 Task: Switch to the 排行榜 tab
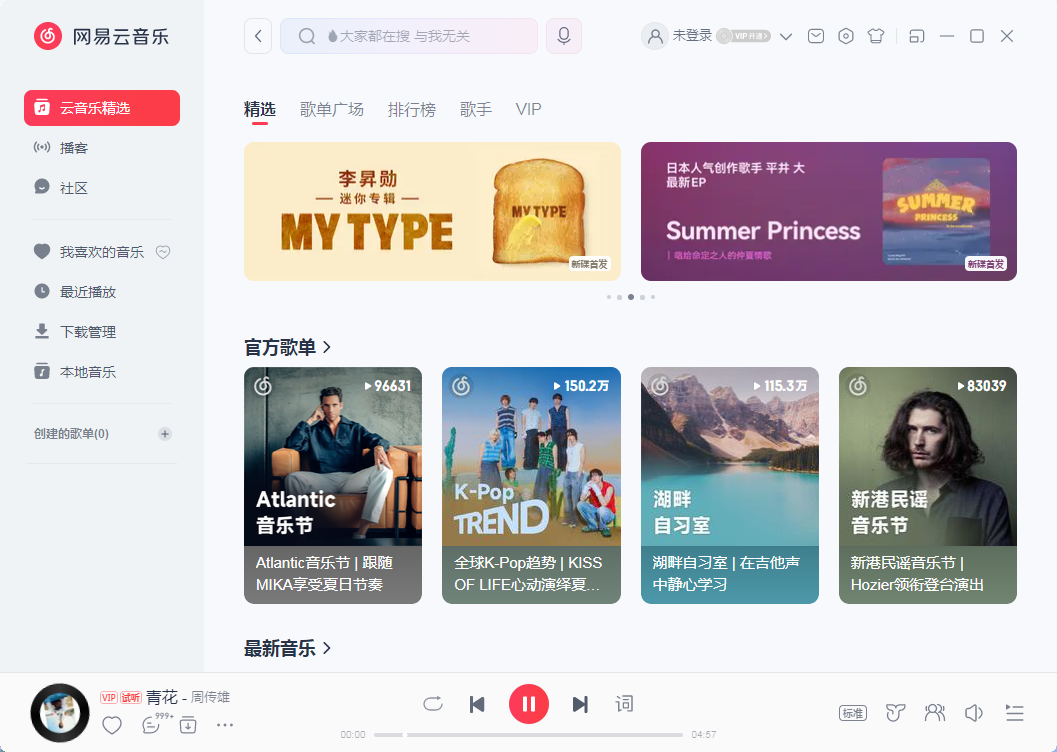pyautogui.click(x=412, y=109)
